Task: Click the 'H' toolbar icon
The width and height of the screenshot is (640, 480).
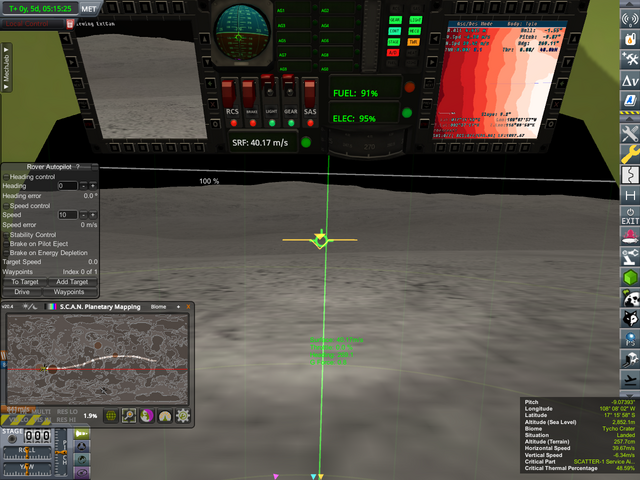Action: tap(630, 195)
